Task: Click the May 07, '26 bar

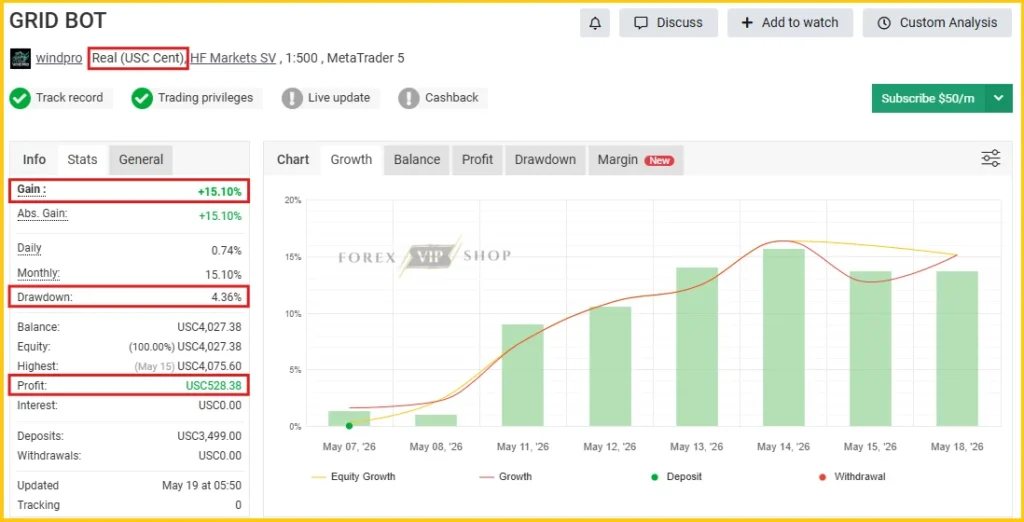Action: (349, 419)
